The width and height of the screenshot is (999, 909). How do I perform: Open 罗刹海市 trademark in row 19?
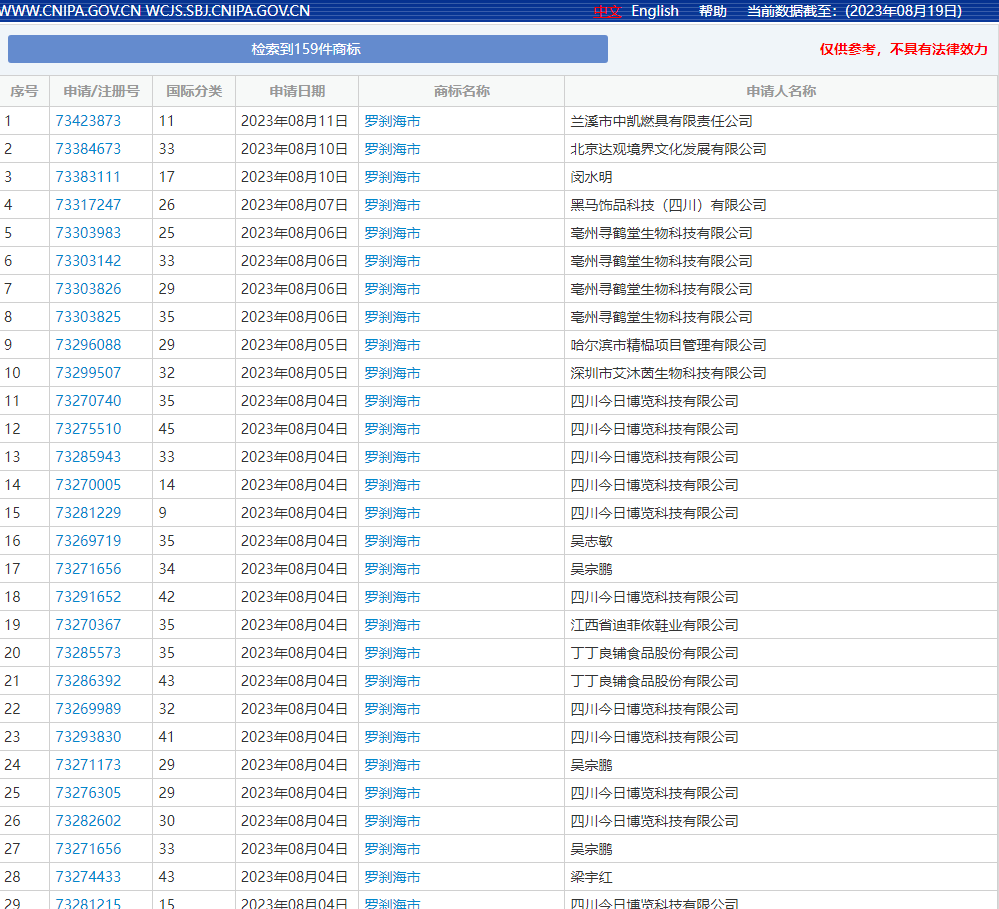pyautogui.click(x=392, y=626)
